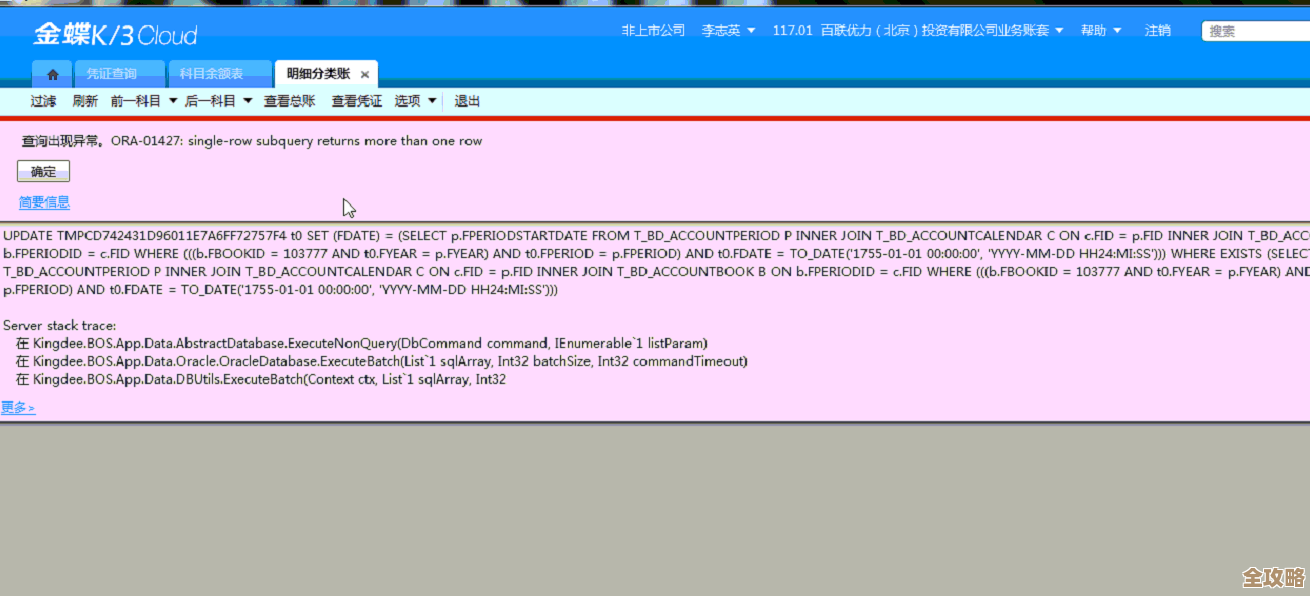This screenshot has width=1310, height=596.
Task: Click the Kingdee K/3 Cloud logo
Action: point(113,33)
